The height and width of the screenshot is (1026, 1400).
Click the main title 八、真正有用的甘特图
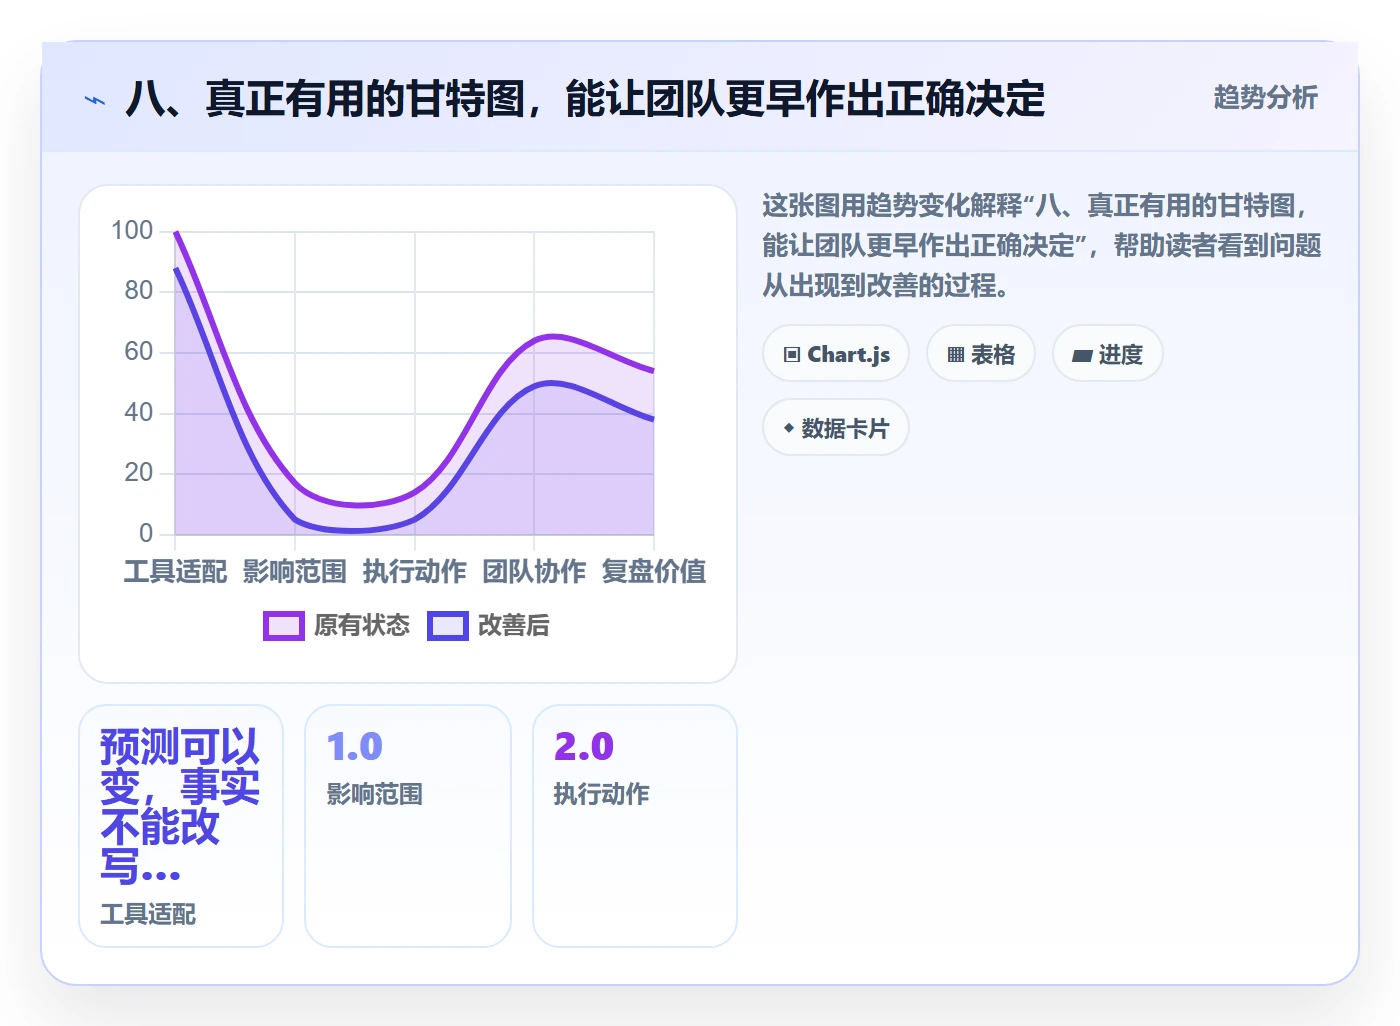point(585,99)
